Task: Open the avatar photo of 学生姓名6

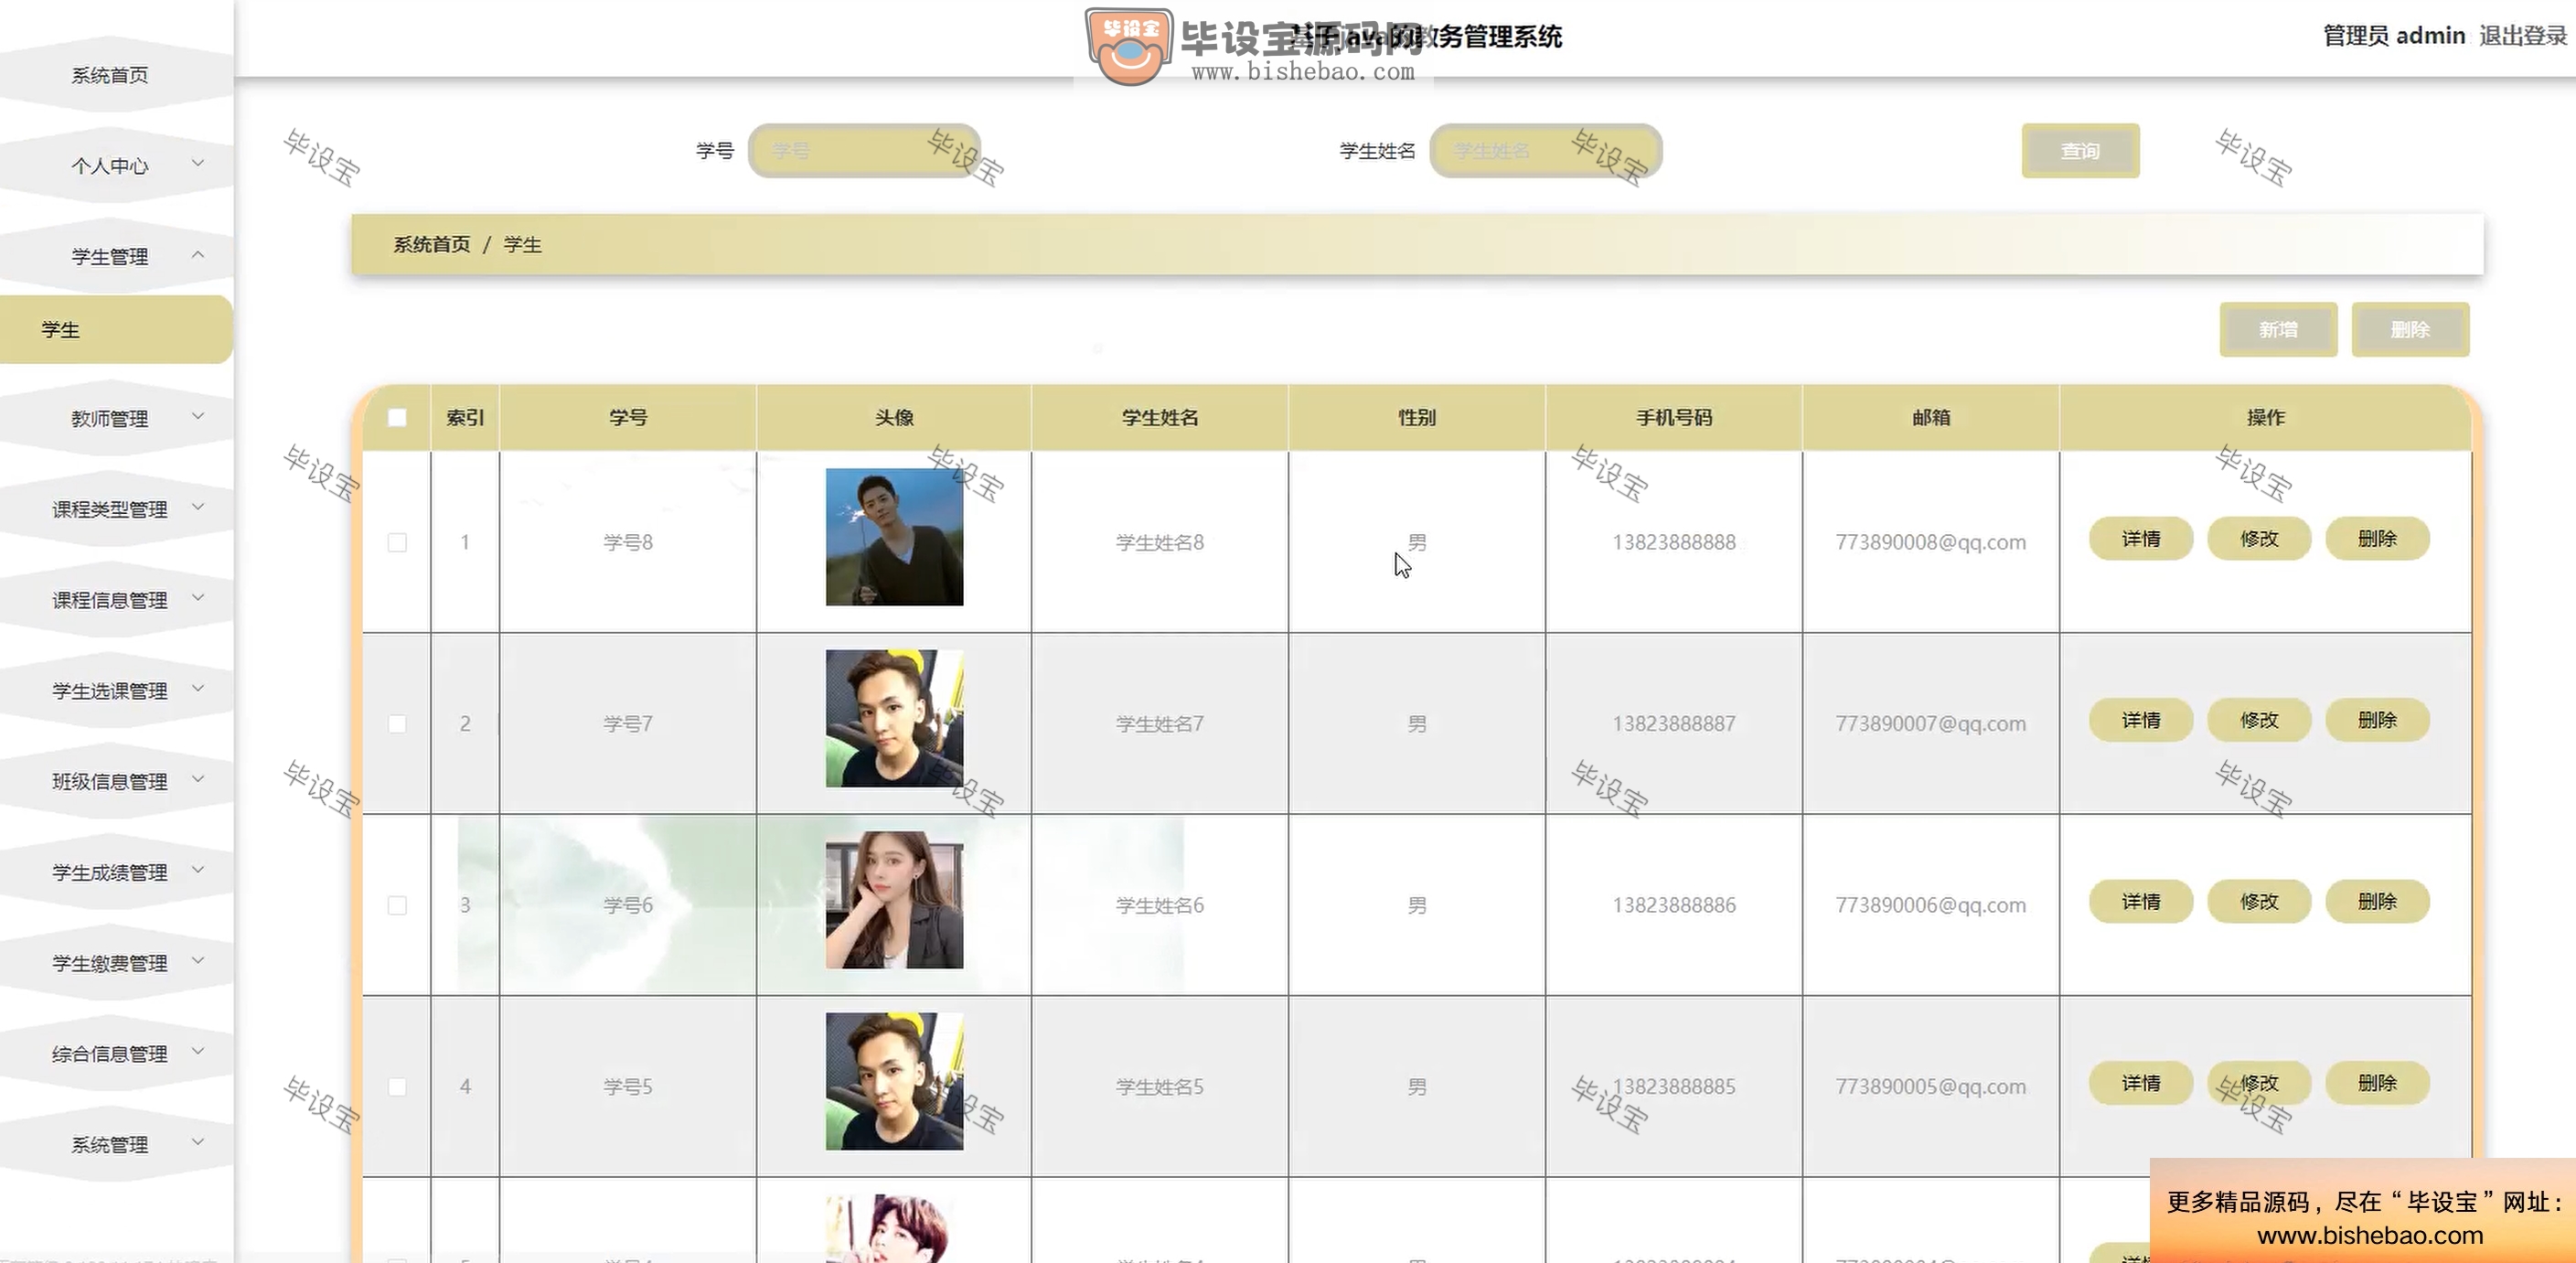Action: click(x=894, y=900)
